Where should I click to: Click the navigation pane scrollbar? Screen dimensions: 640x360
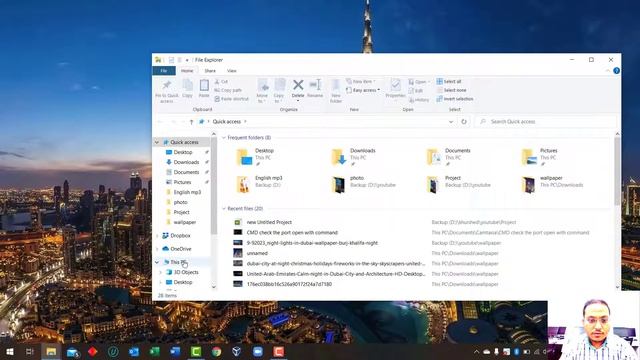point(213,186)
